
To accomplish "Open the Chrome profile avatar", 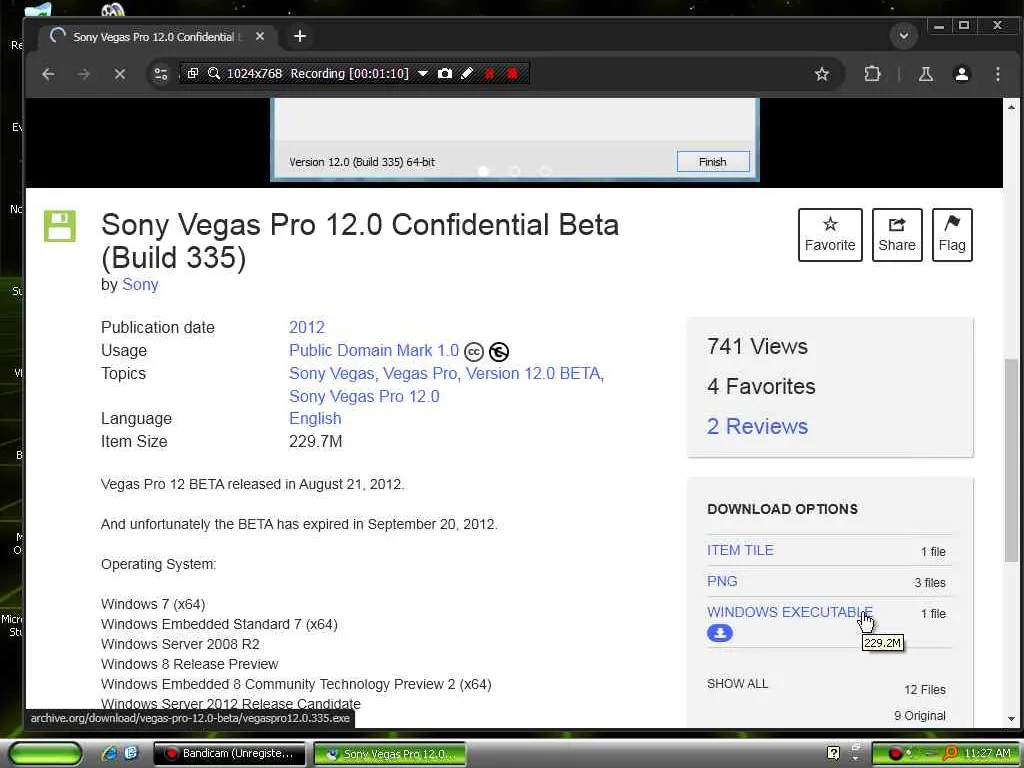I will tap(961, 74).
